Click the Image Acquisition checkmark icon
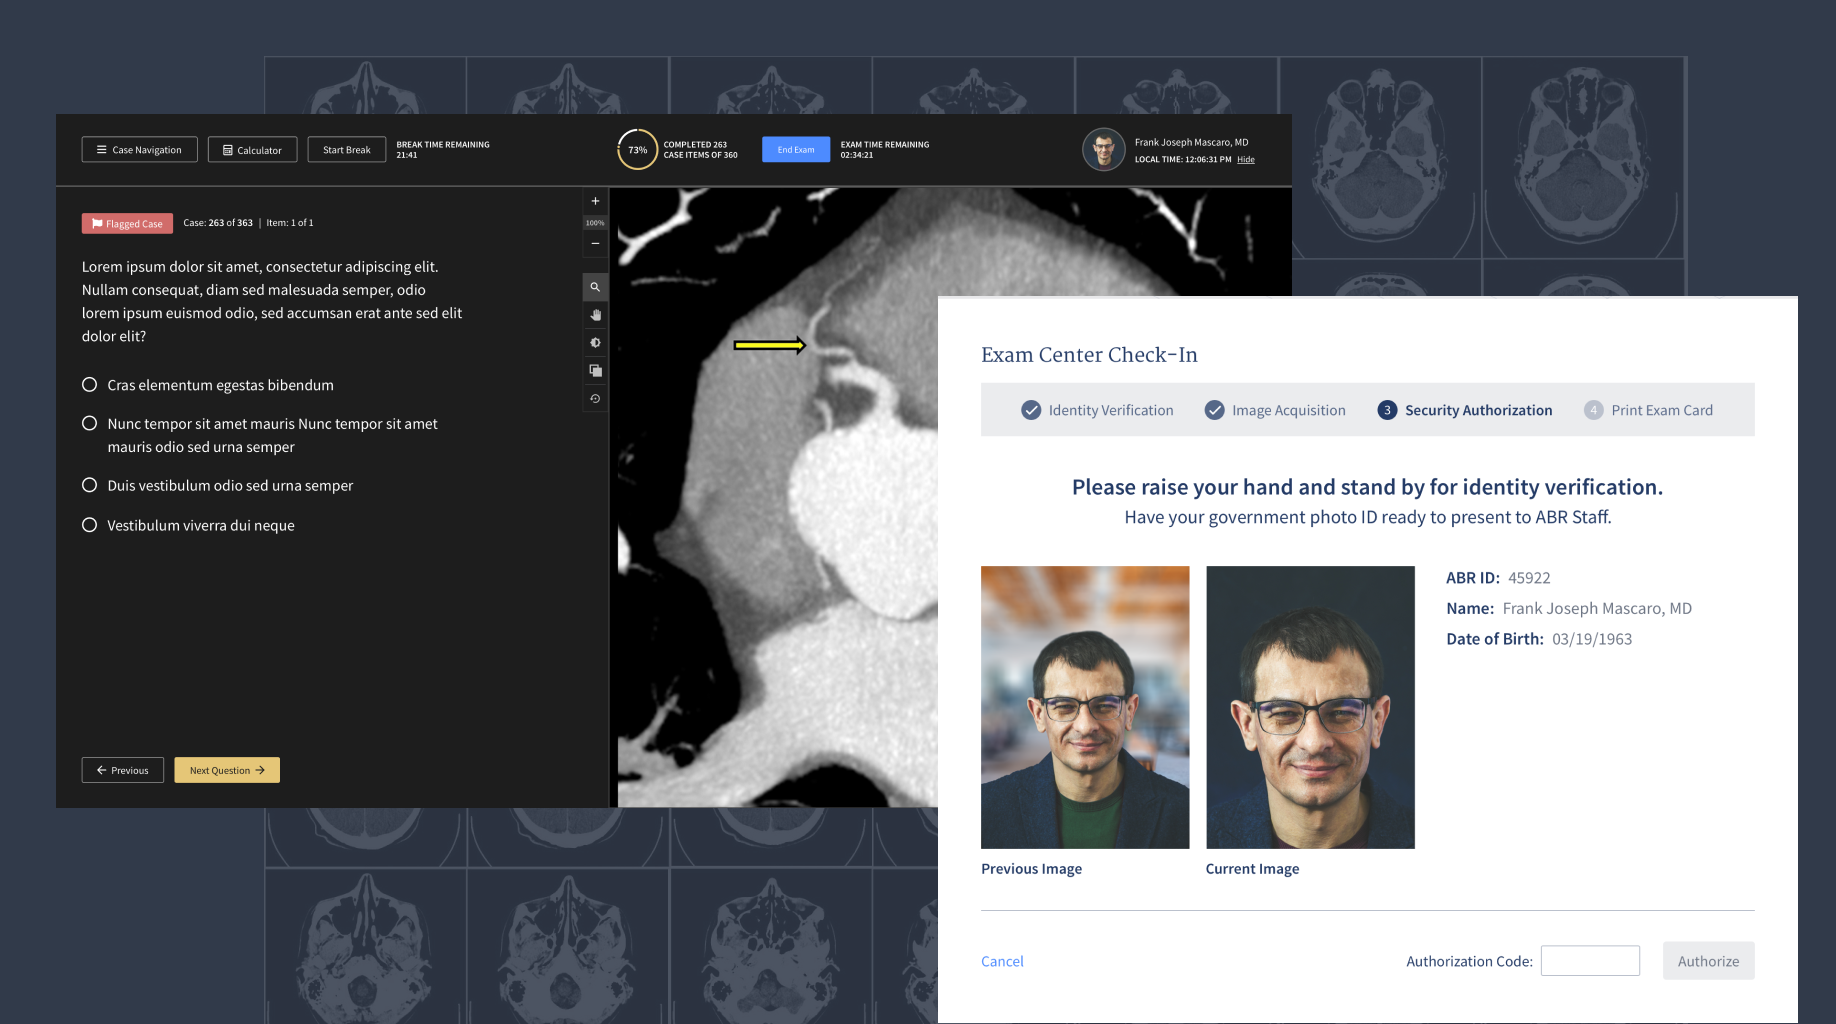The image size is (1836, 1024). [x=1215, y=410]
